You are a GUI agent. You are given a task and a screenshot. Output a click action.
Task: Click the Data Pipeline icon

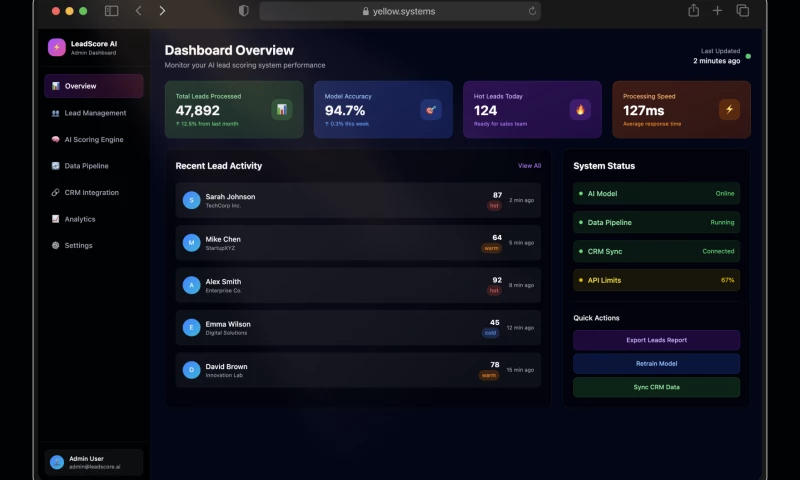point(56,166)
